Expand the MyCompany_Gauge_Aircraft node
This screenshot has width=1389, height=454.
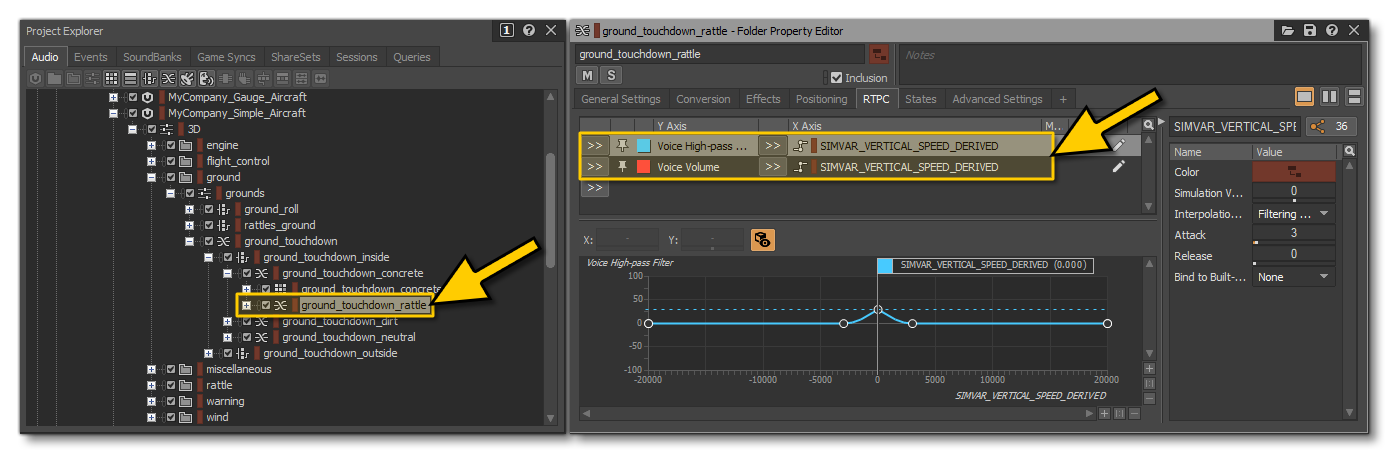click(113, 97)
